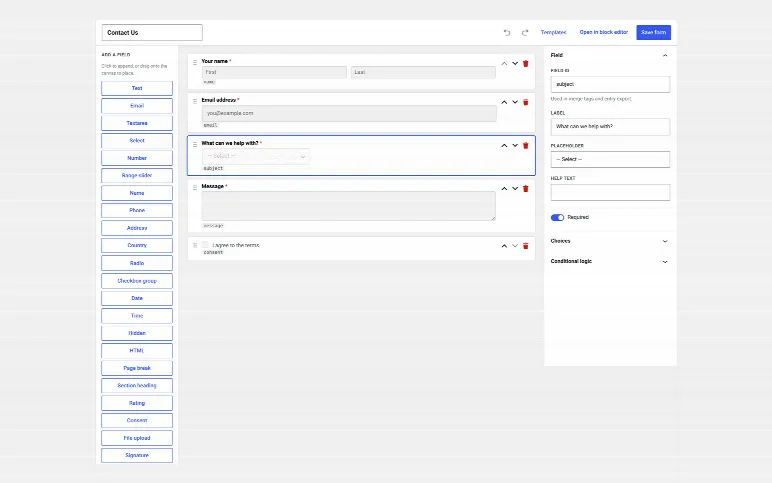Viewport: 772px width, 483px height.
Task: Add a Date field
Action: click(x=137, y=298)
